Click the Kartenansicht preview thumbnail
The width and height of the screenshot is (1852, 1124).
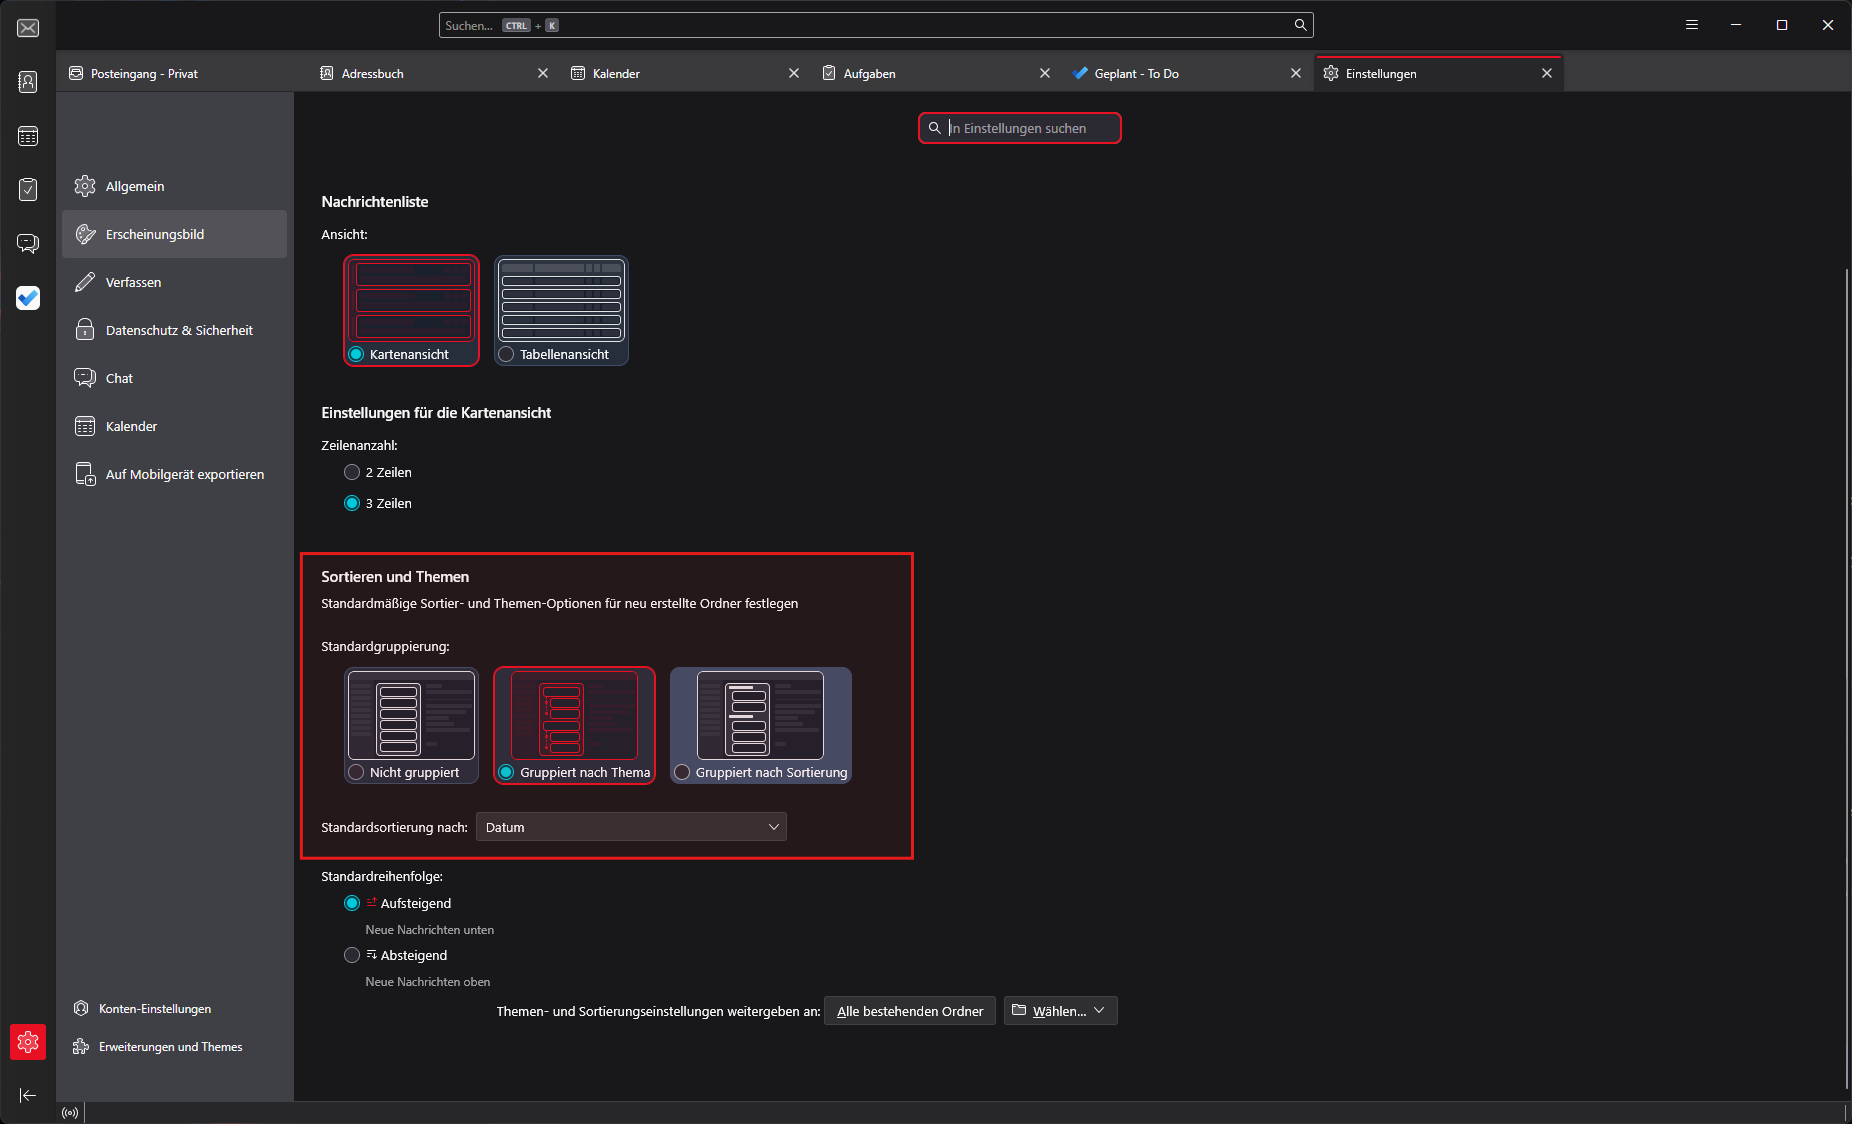pos(412,301)
